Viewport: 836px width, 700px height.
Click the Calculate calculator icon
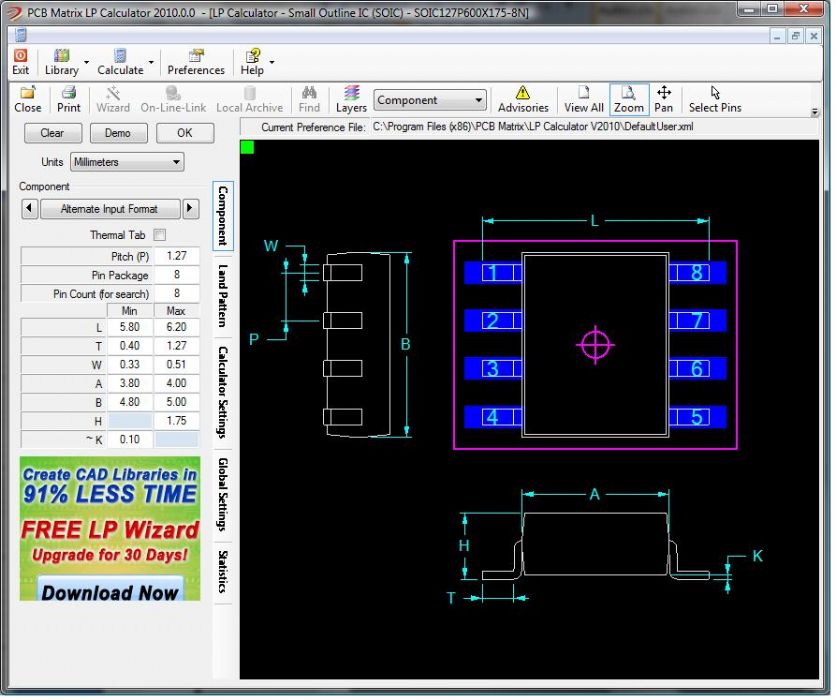tap(120, 55)
